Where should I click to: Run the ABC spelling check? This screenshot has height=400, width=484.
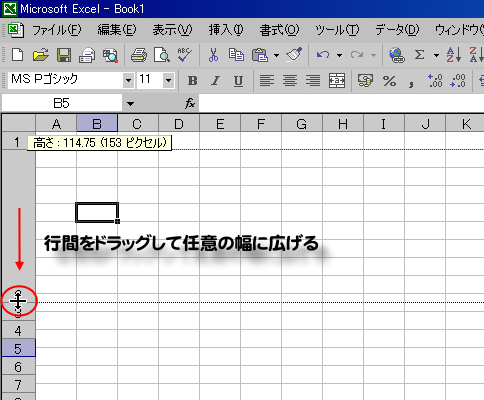coord(185,55)
